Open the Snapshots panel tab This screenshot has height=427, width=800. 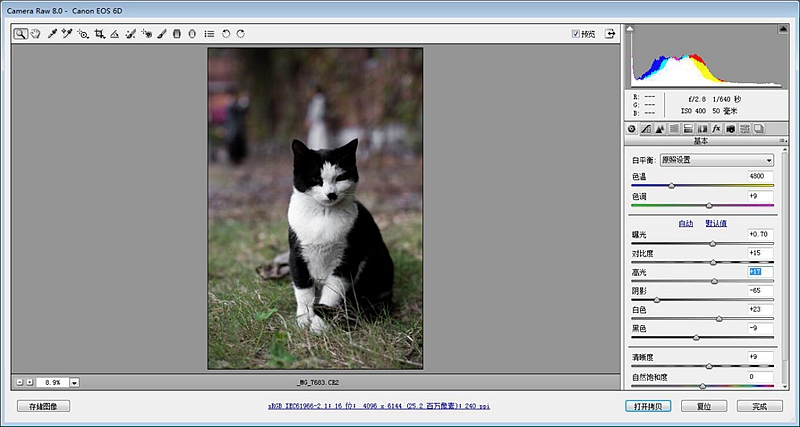759,129
